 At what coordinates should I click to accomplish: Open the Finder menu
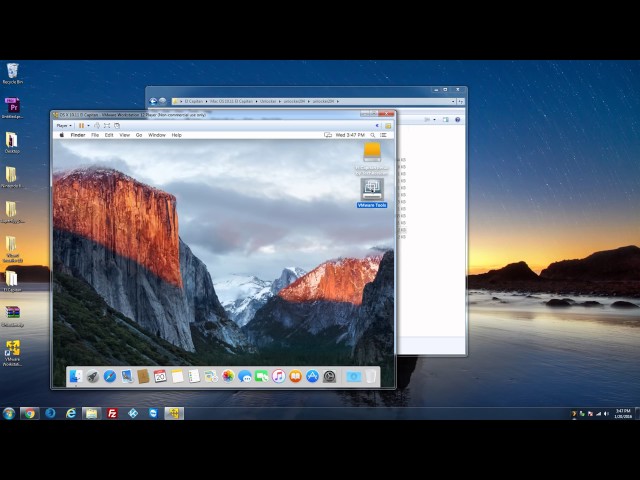point(78,135)
